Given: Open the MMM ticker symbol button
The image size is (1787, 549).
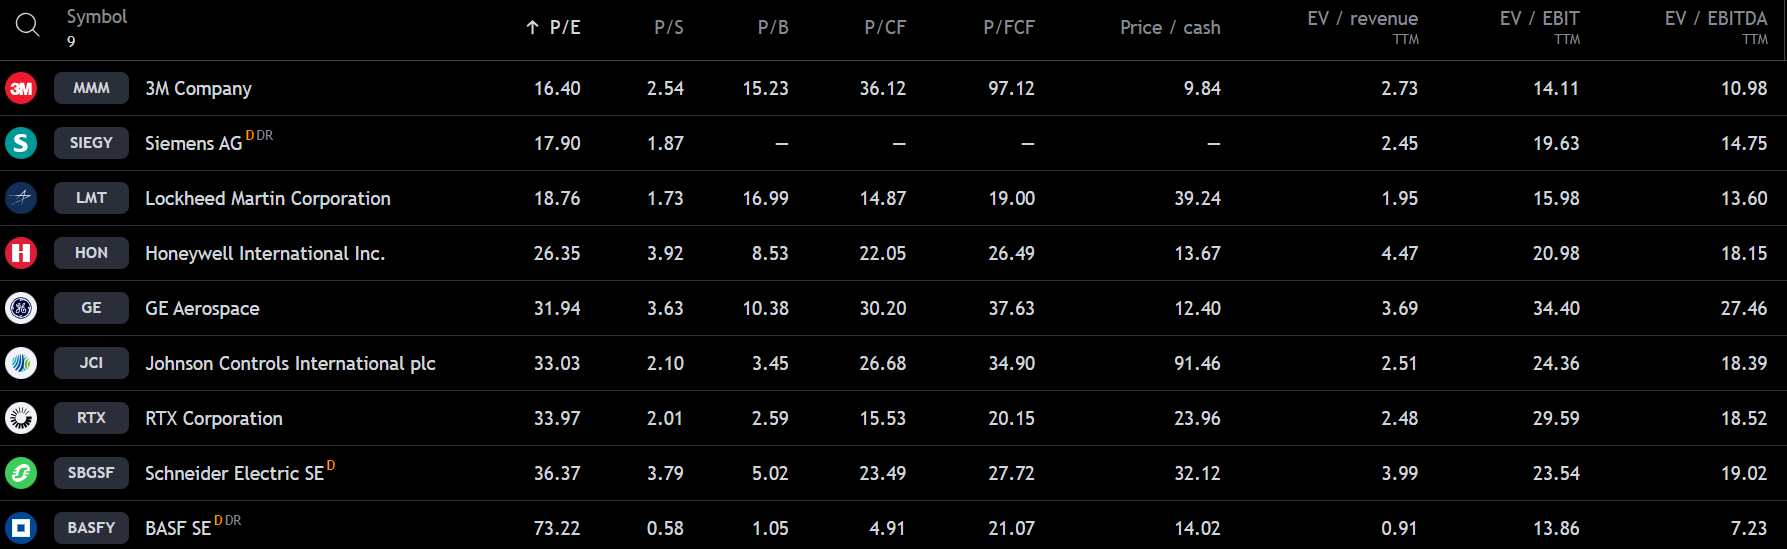Looking at the screenshot, I should pyautogui.click(x=91, y=88).
